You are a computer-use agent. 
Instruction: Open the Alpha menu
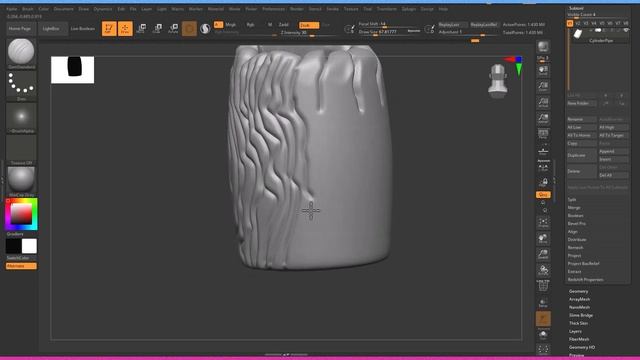click(12, 9)
